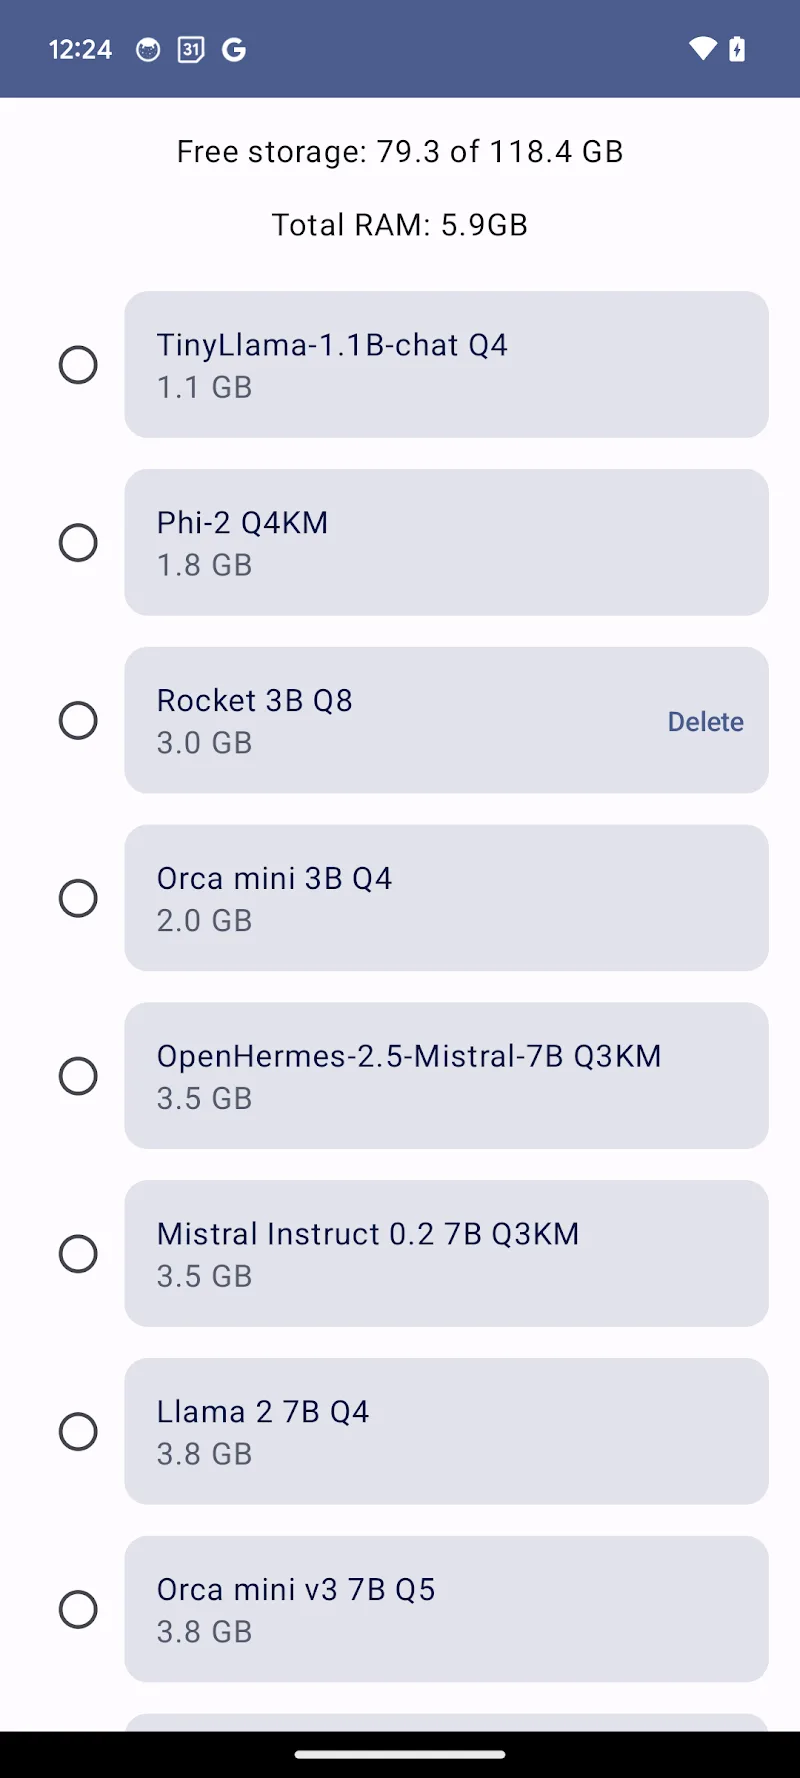
Task: Open the Llama 2 7B Q4 card
Action: coord(446,1432)
